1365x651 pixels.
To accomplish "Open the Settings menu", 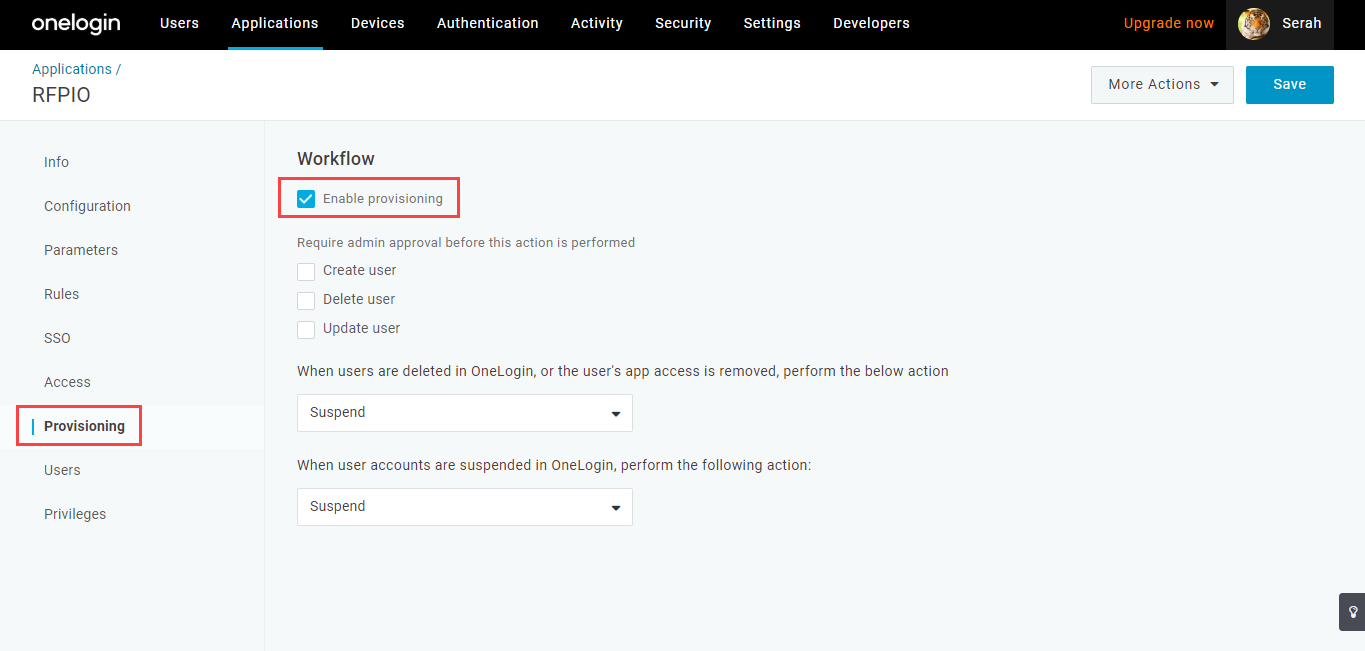I will pos(772,23).
